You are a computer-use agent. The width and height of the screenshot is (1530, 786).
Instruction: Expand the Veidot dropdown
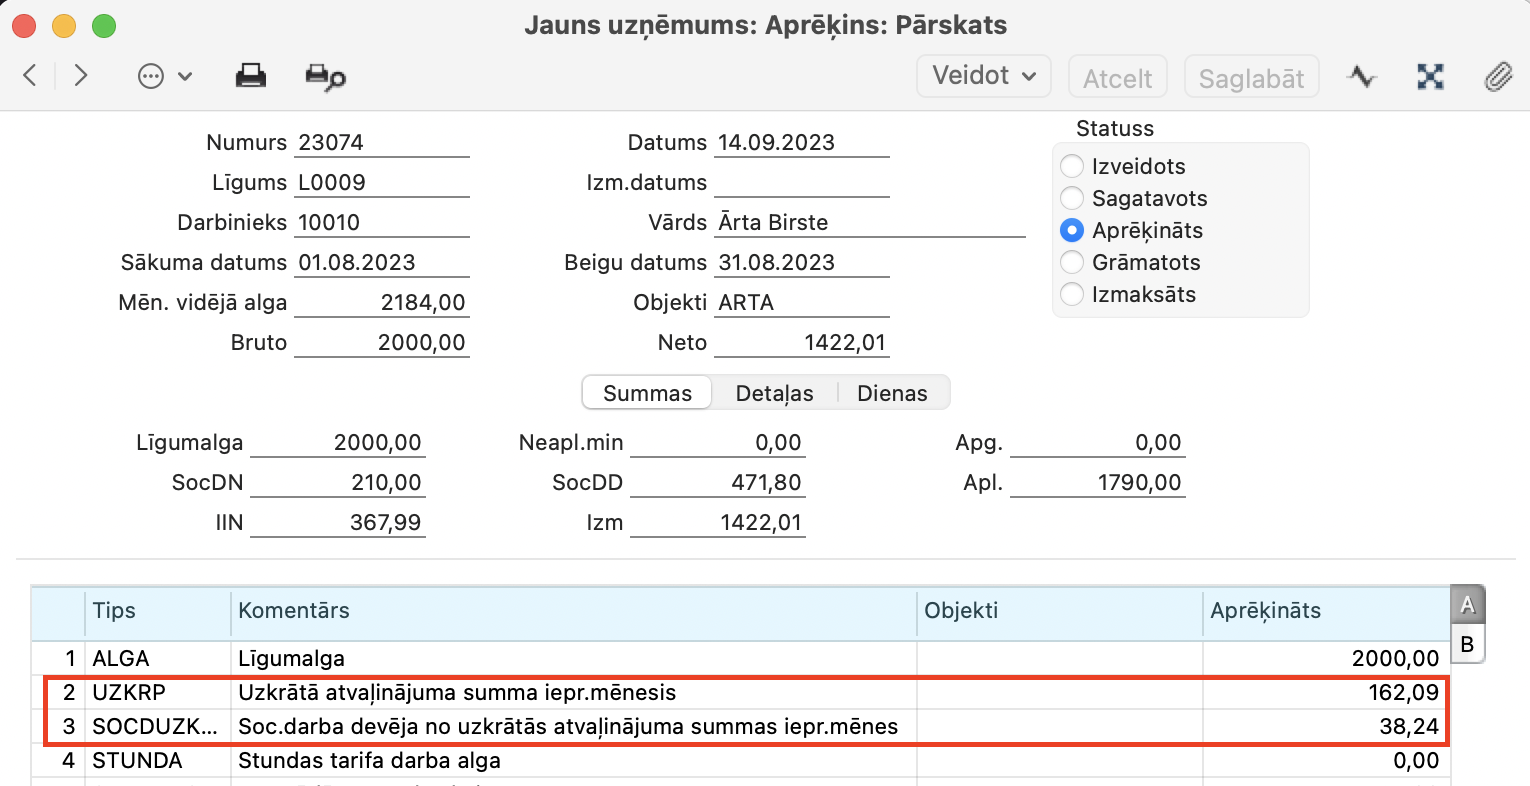point(983,76)
